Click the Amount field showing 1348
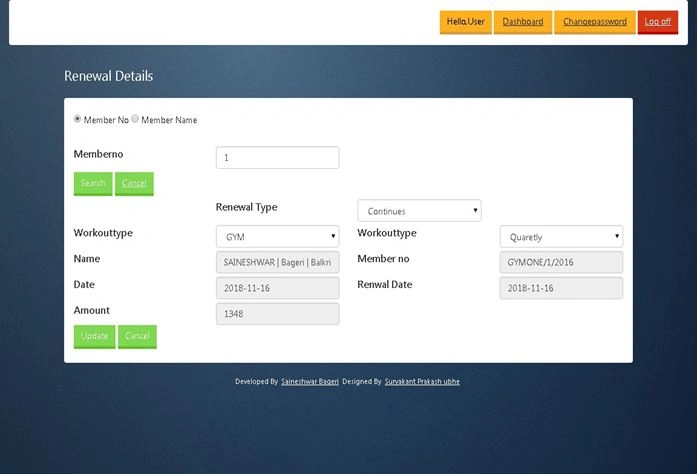 pos(277,314)
